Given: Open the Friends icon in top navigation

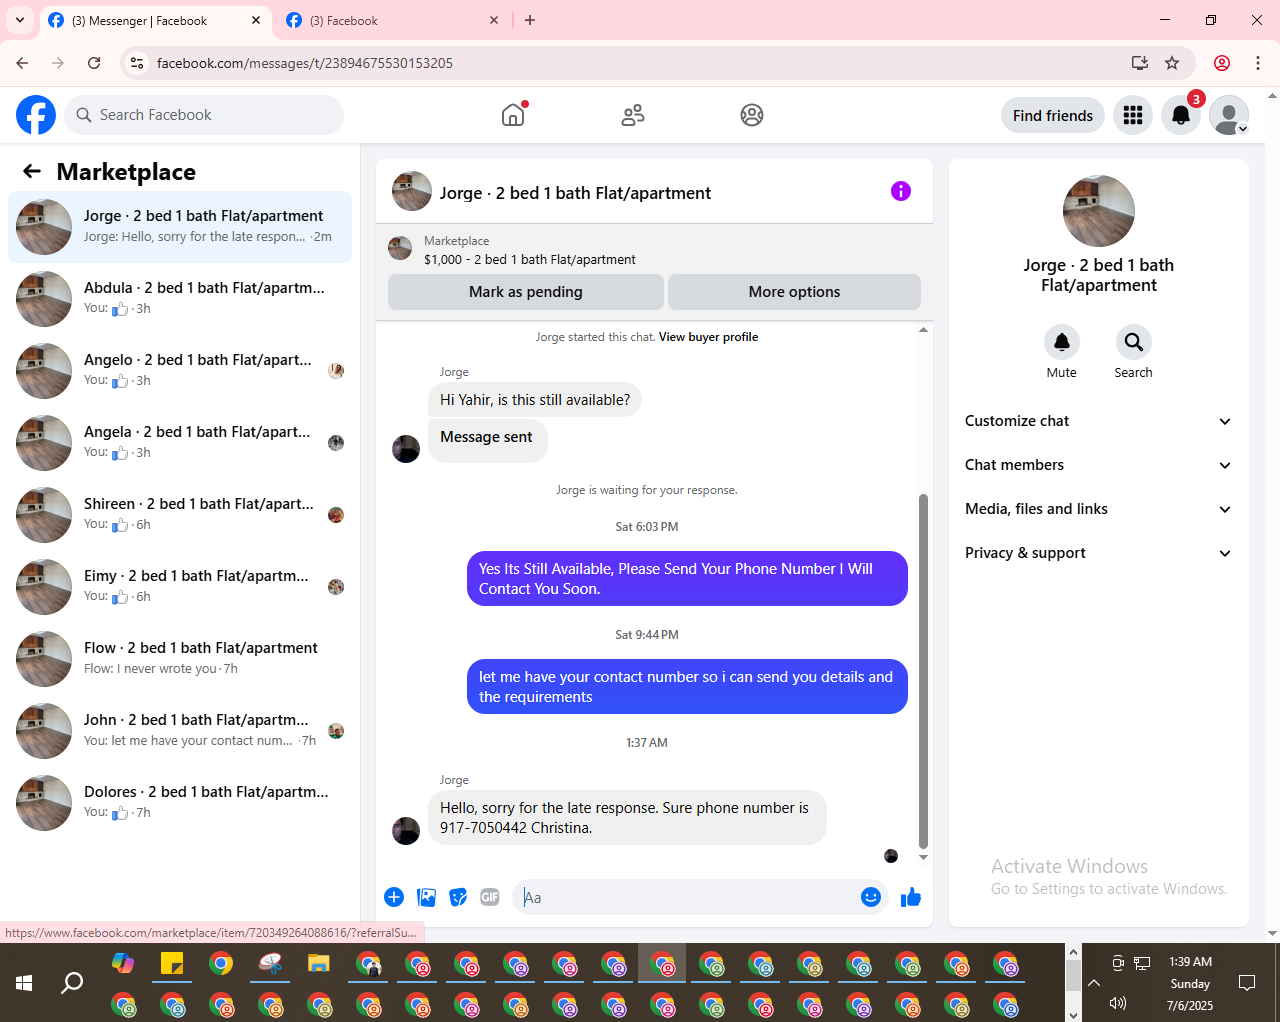Looking at the screenshot, I should (633, 115).
